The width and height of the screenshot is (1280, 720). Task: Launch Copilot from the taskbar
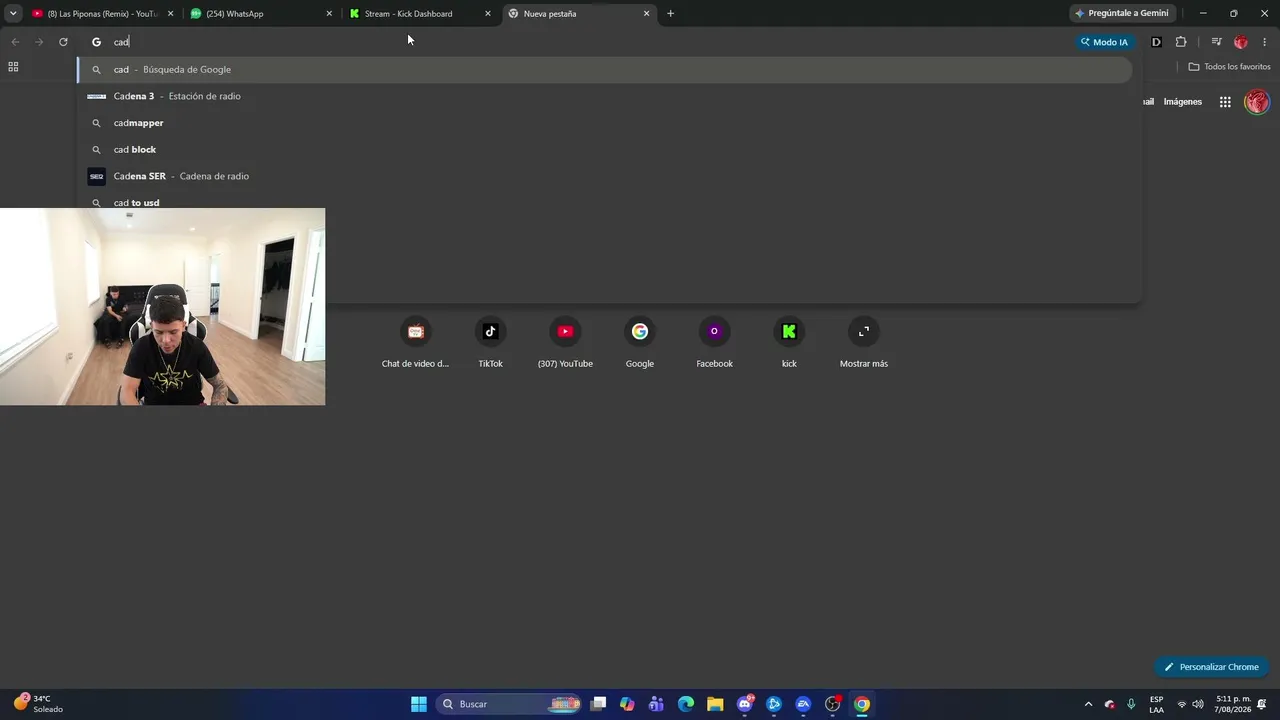(x=627, y=704)
